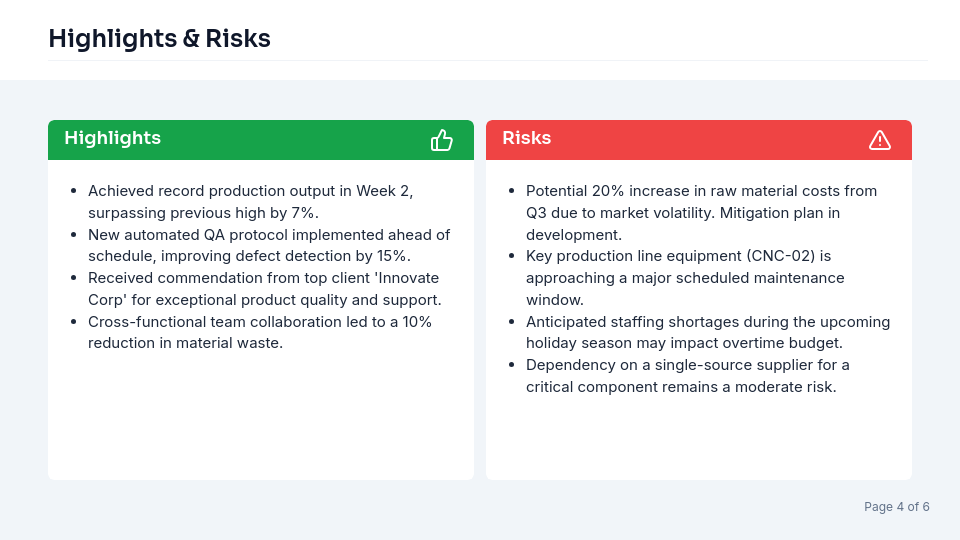Select the anticipated staffing shortages bullet
Image resolution: width=960 pixels, height=540 pixels.
tap(707, 332)
